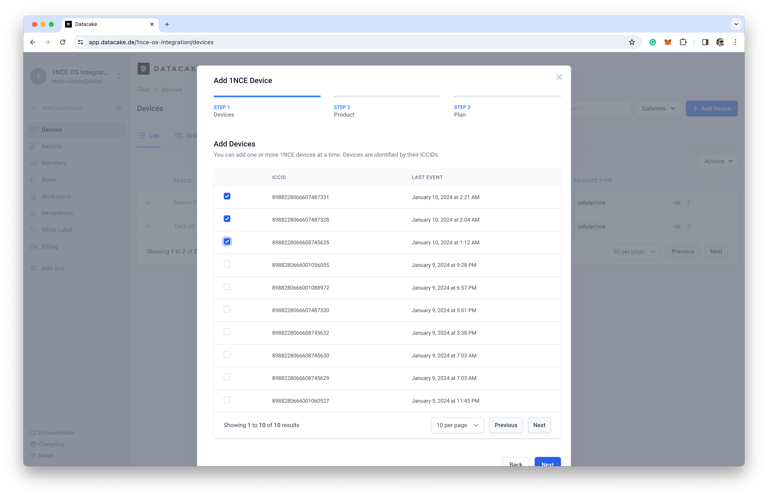
Task: Open the browser extensions puzzle icon
Action: click(x=683, y=42)
